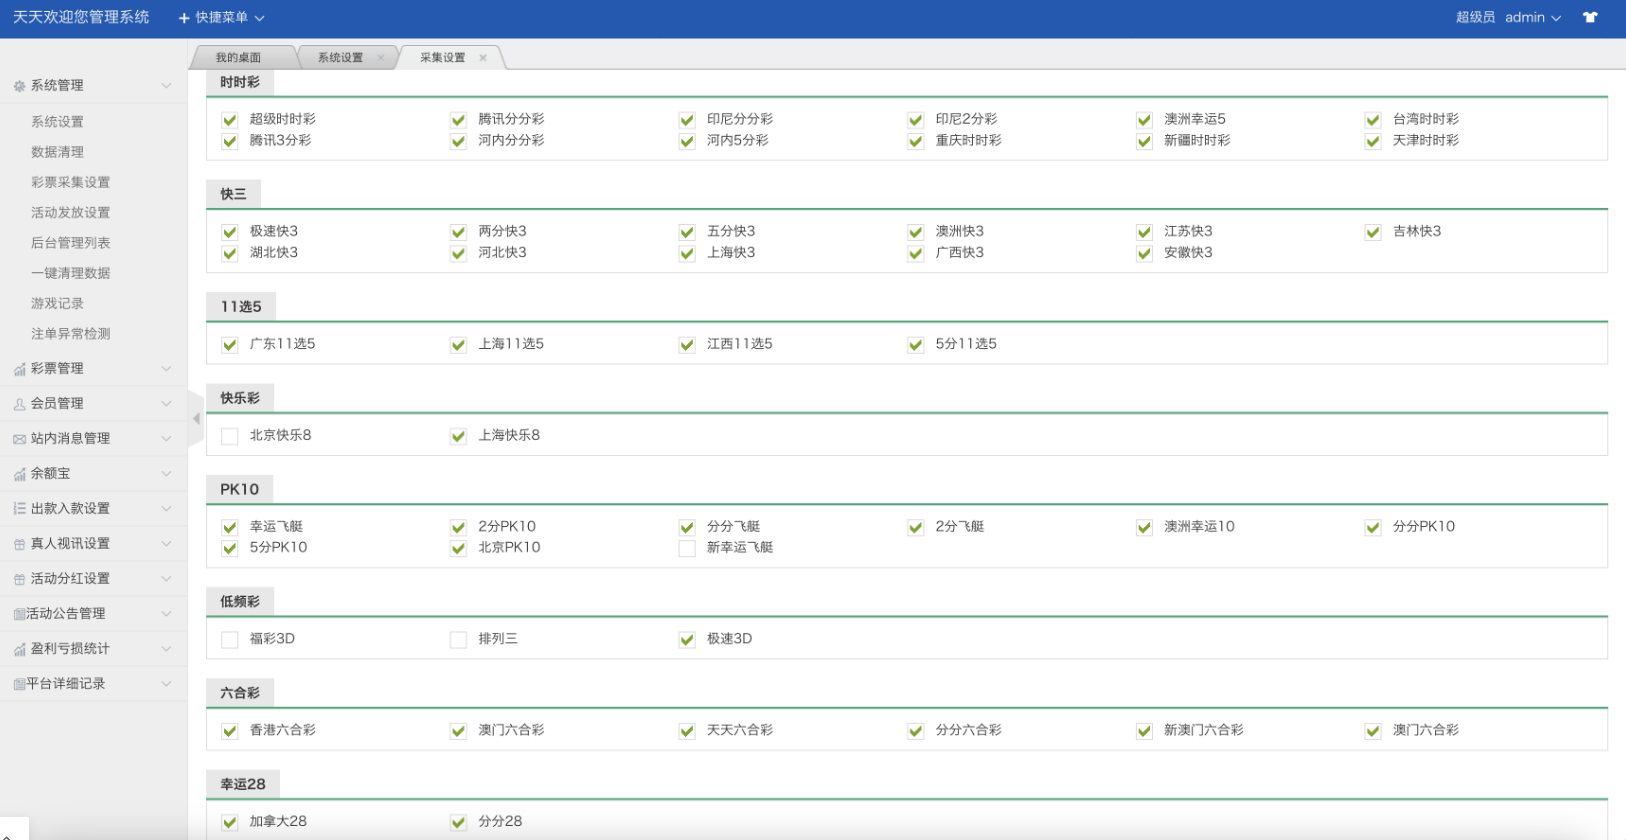Viewport: 1626px width, 840px height.
Task: Toggle the 香港六合彩 checkbox
Action: [230, 731]
